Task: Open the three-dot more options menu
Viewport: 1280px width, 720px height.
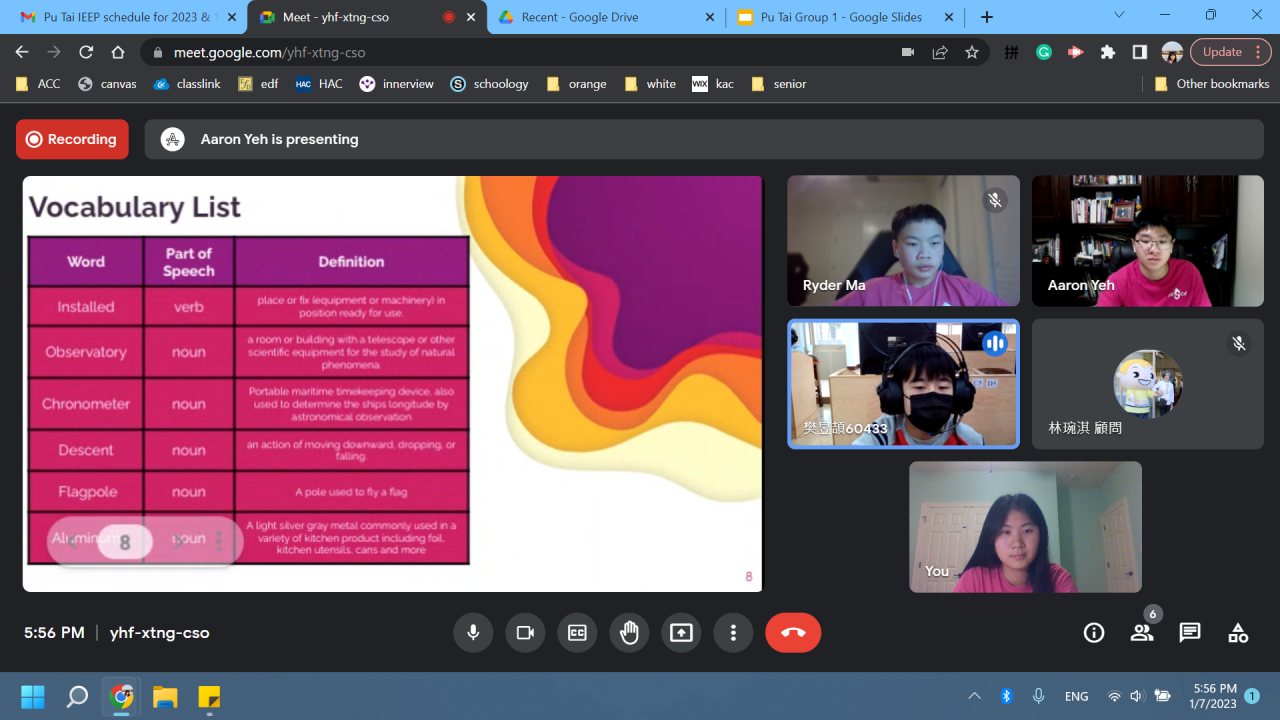Action: [x=733, y=633]
